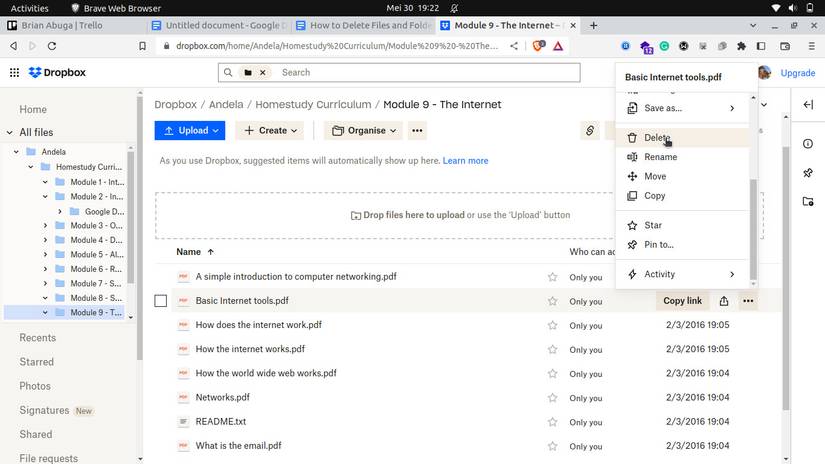Open the Learn more link

coord(465,161)
